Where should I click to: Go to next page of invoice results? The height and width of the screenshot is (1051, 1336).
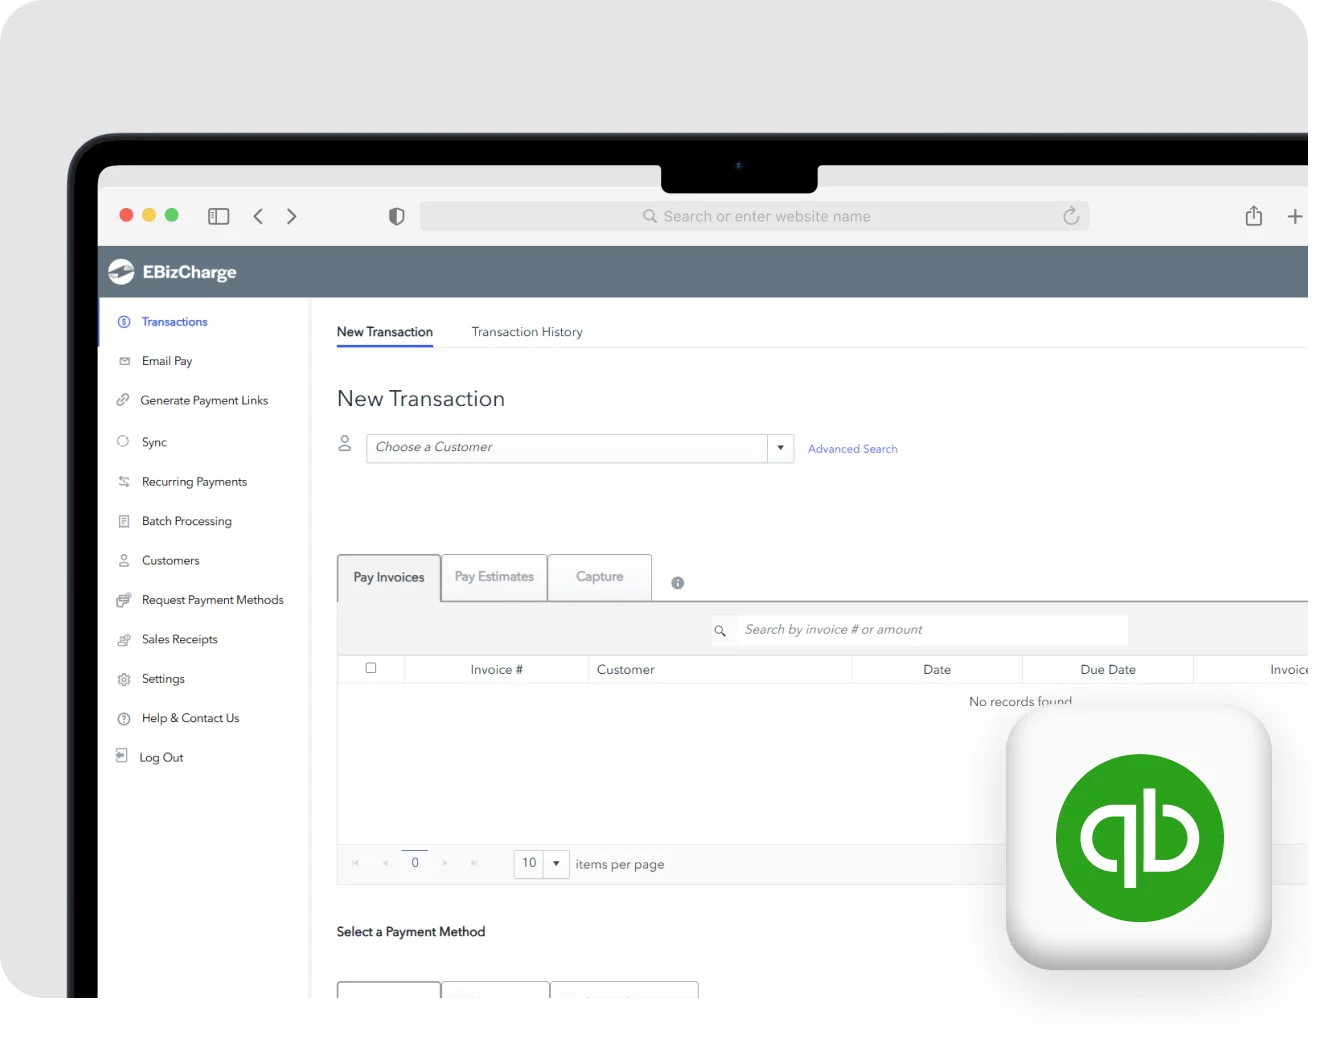pyautogui.click(x=445, y=863)
